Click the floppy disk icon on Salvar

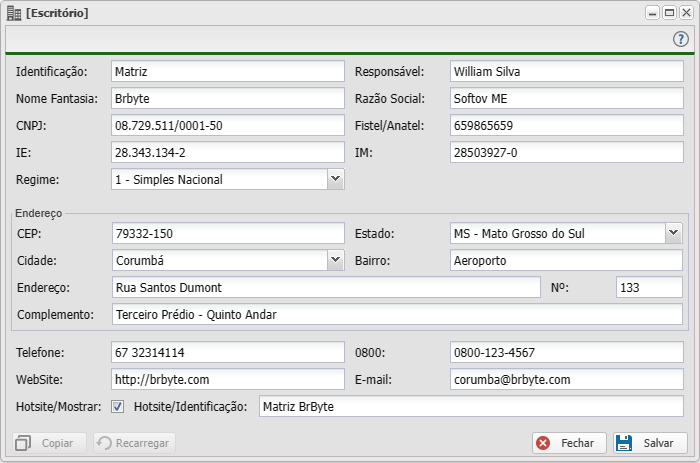pyautogui.click(x=624, y=443)
